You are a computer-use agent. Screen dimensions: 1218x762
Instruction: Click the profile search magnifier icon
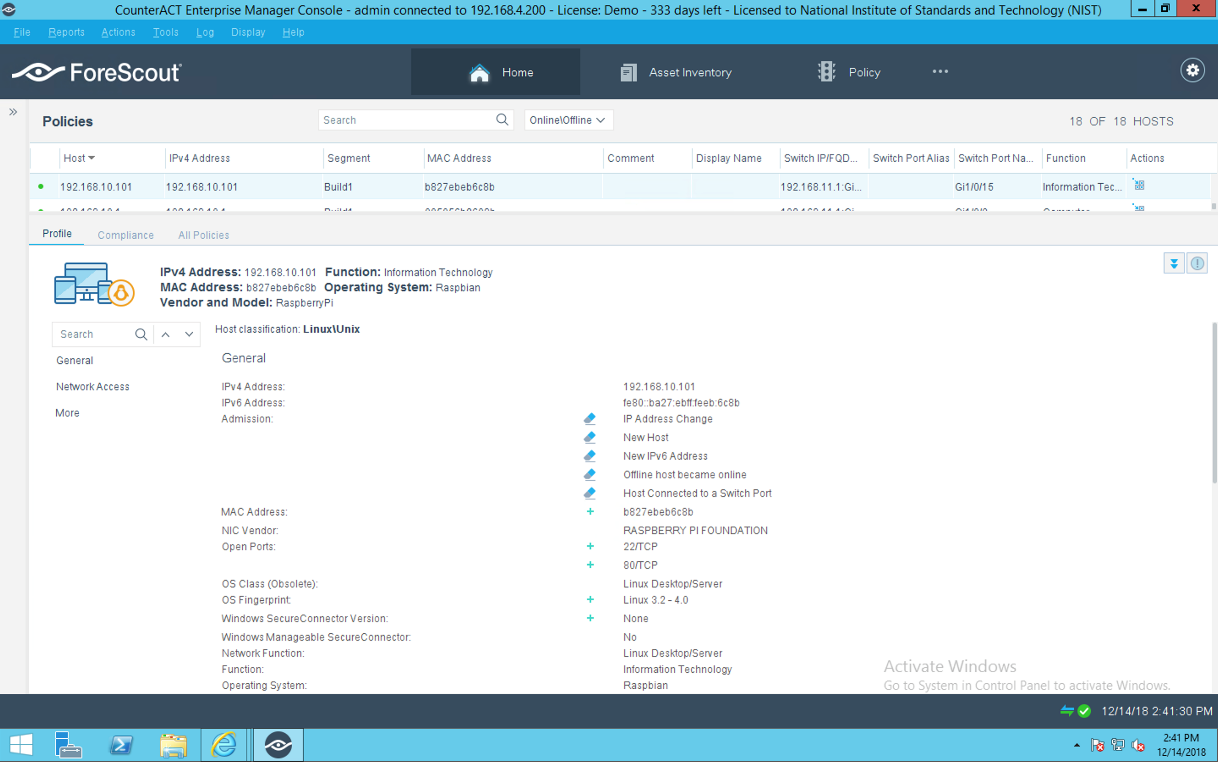[141, 334]
